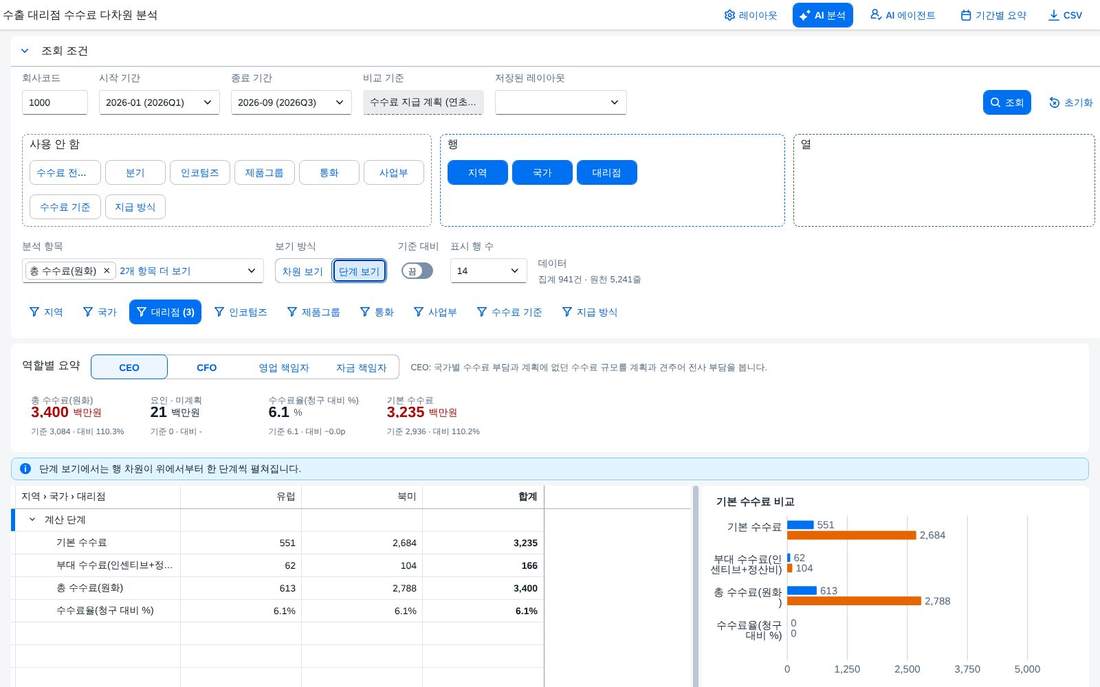Open the 지역 filter
This screenshot has width=1100, height=687.
46,312
